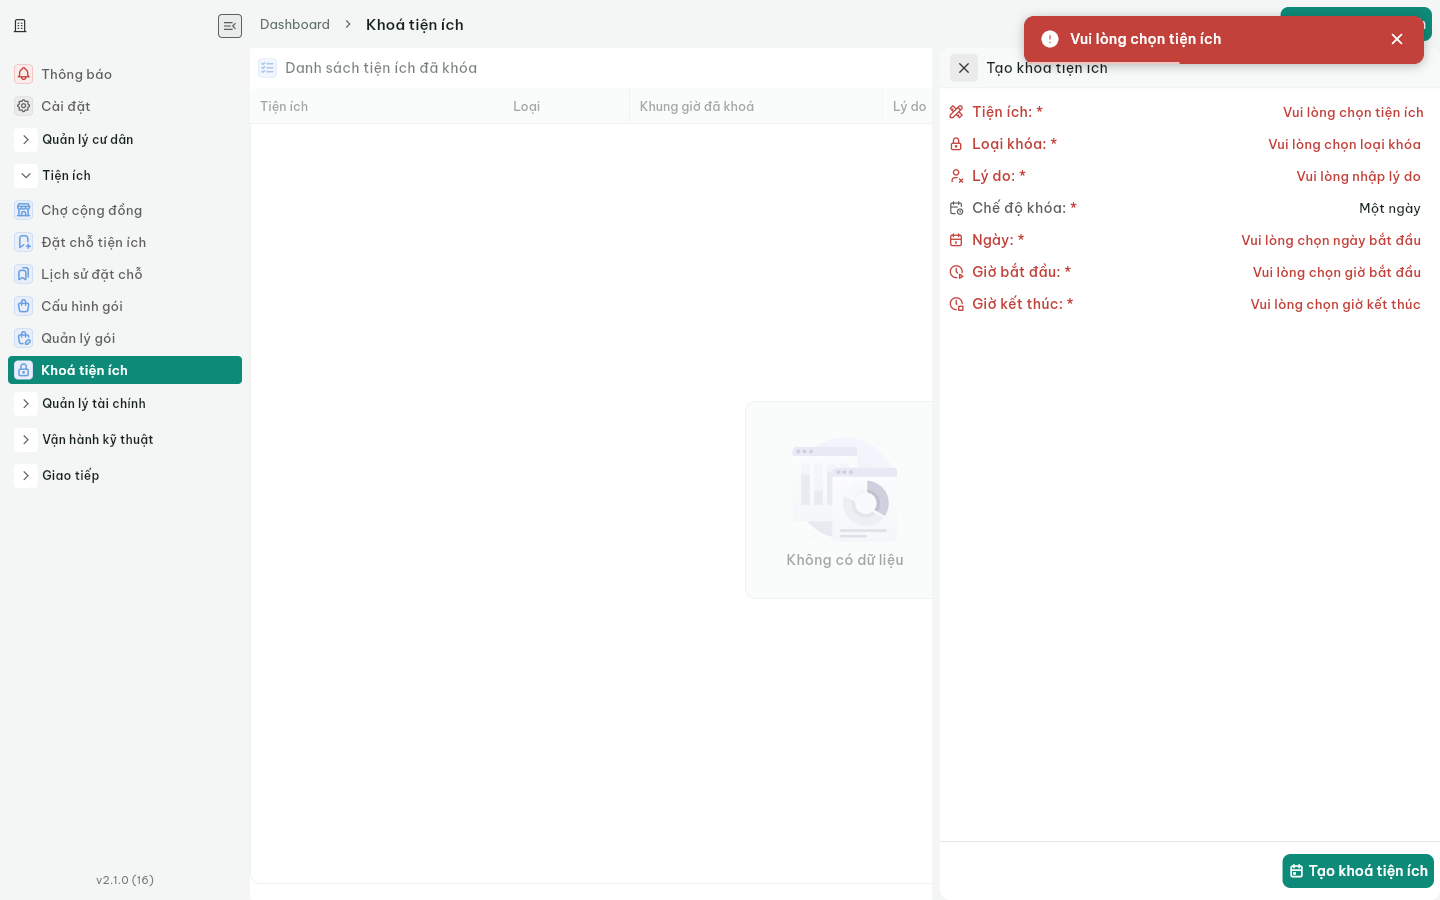Close the Tạo khoá tiện ích panel

tap(964, 68)
